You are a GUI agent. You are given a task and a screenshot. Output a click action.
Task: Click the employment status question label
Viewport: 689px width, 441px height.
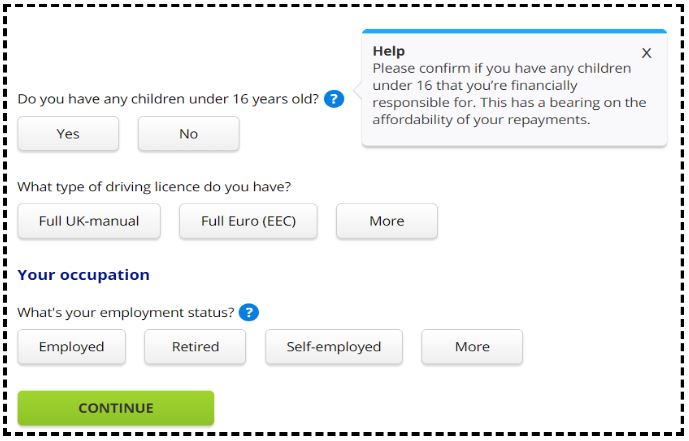[126, 312]
